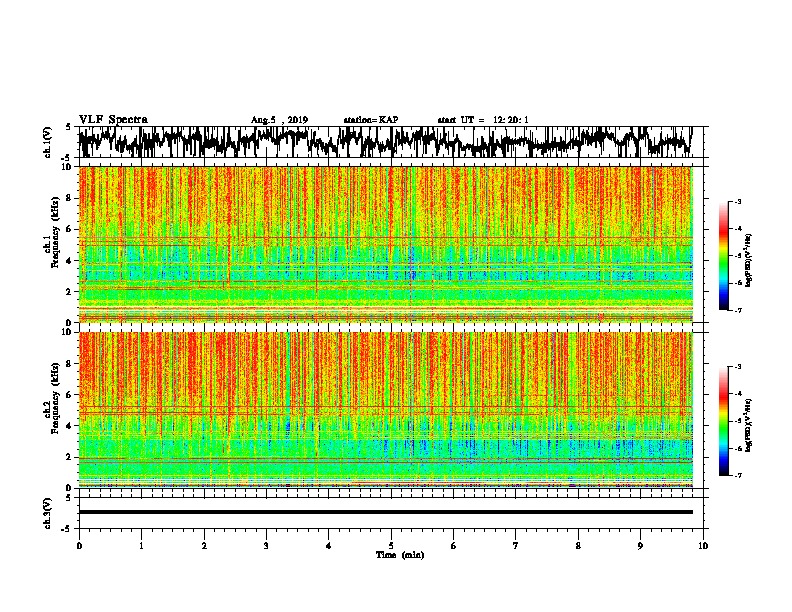Image resolution: width=792 pixels, height=612 pixels.
Task: Click the "10" tick label on time axis
Action: pos(703,546)
